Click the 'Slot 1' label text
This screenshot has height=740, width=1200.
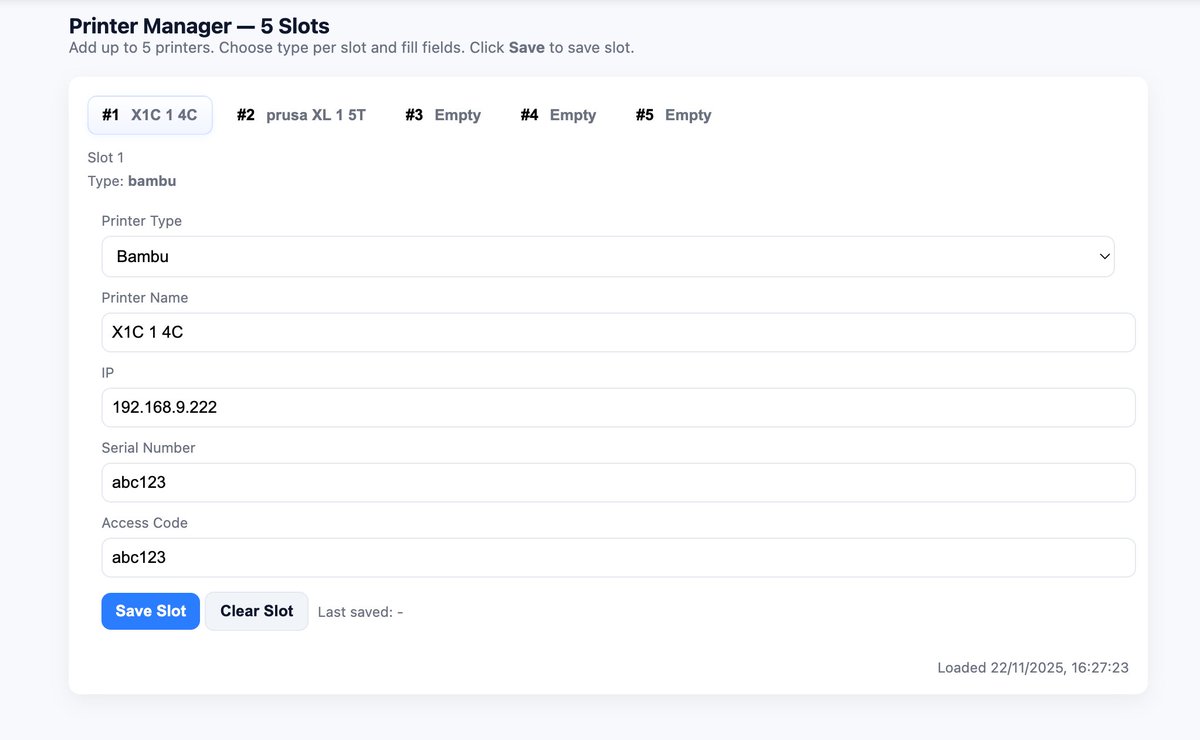tap(106, 157)
